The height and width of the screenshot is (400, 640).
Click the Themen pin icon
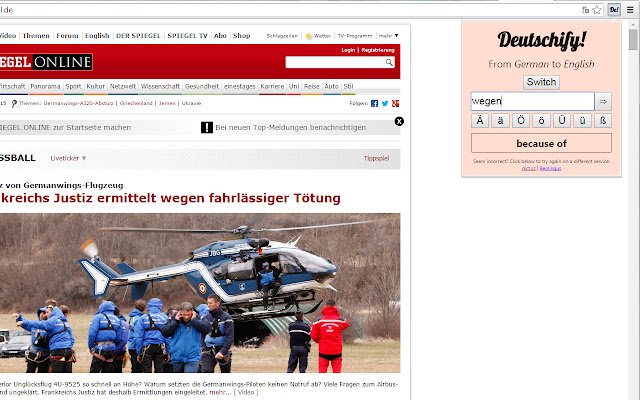14,104
